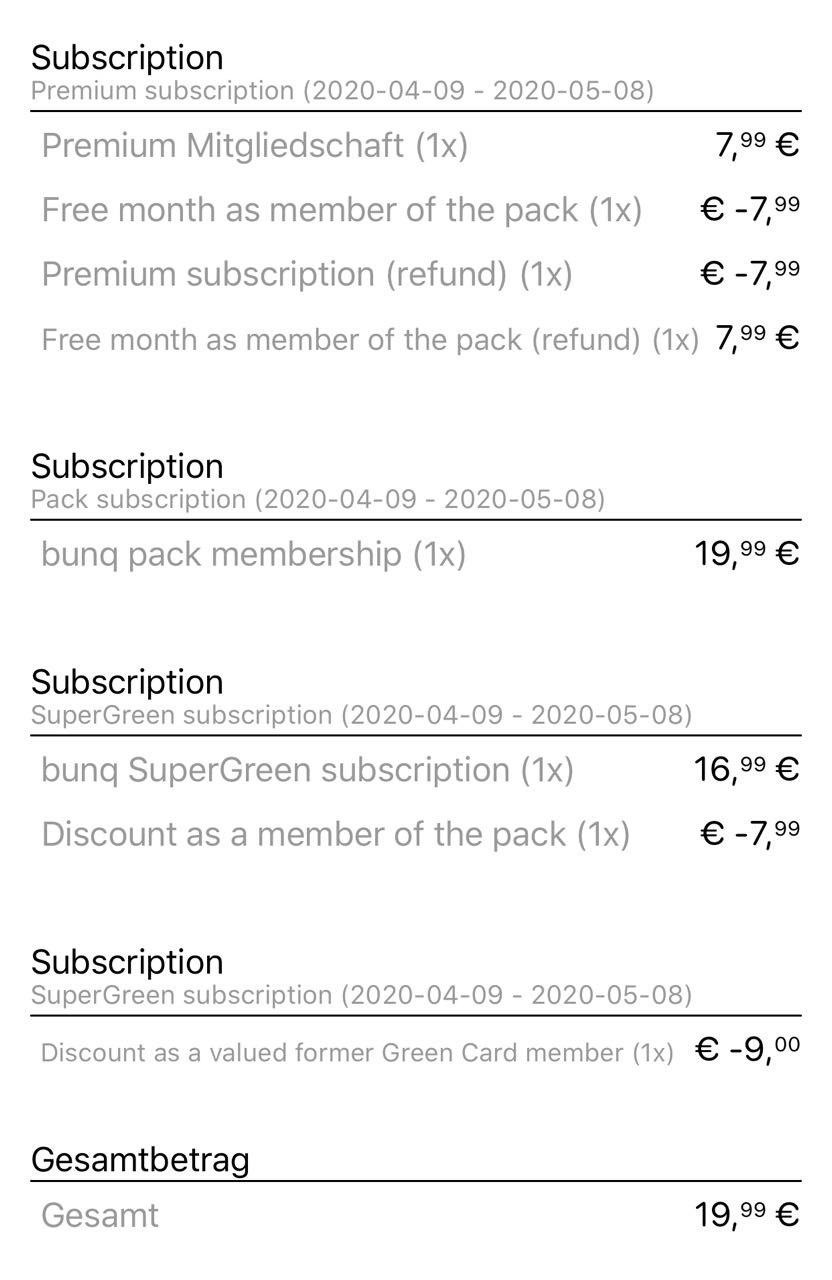Tap the Subscription heading above Pack subscription
Screen dimensions: 832x1280
click(127, 466)
